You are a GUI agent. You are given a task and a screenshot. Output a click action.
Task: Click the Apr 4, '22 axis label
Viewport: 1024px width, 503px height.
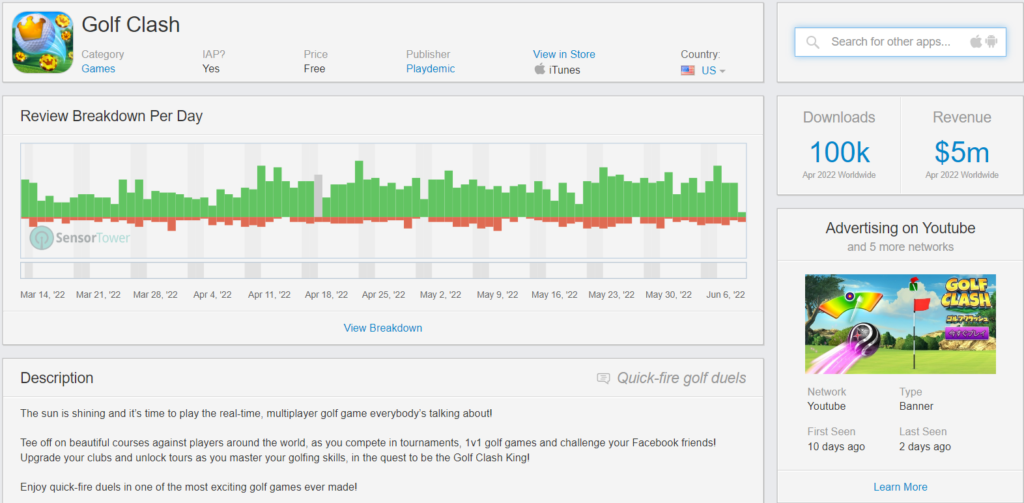pos(212,295)
